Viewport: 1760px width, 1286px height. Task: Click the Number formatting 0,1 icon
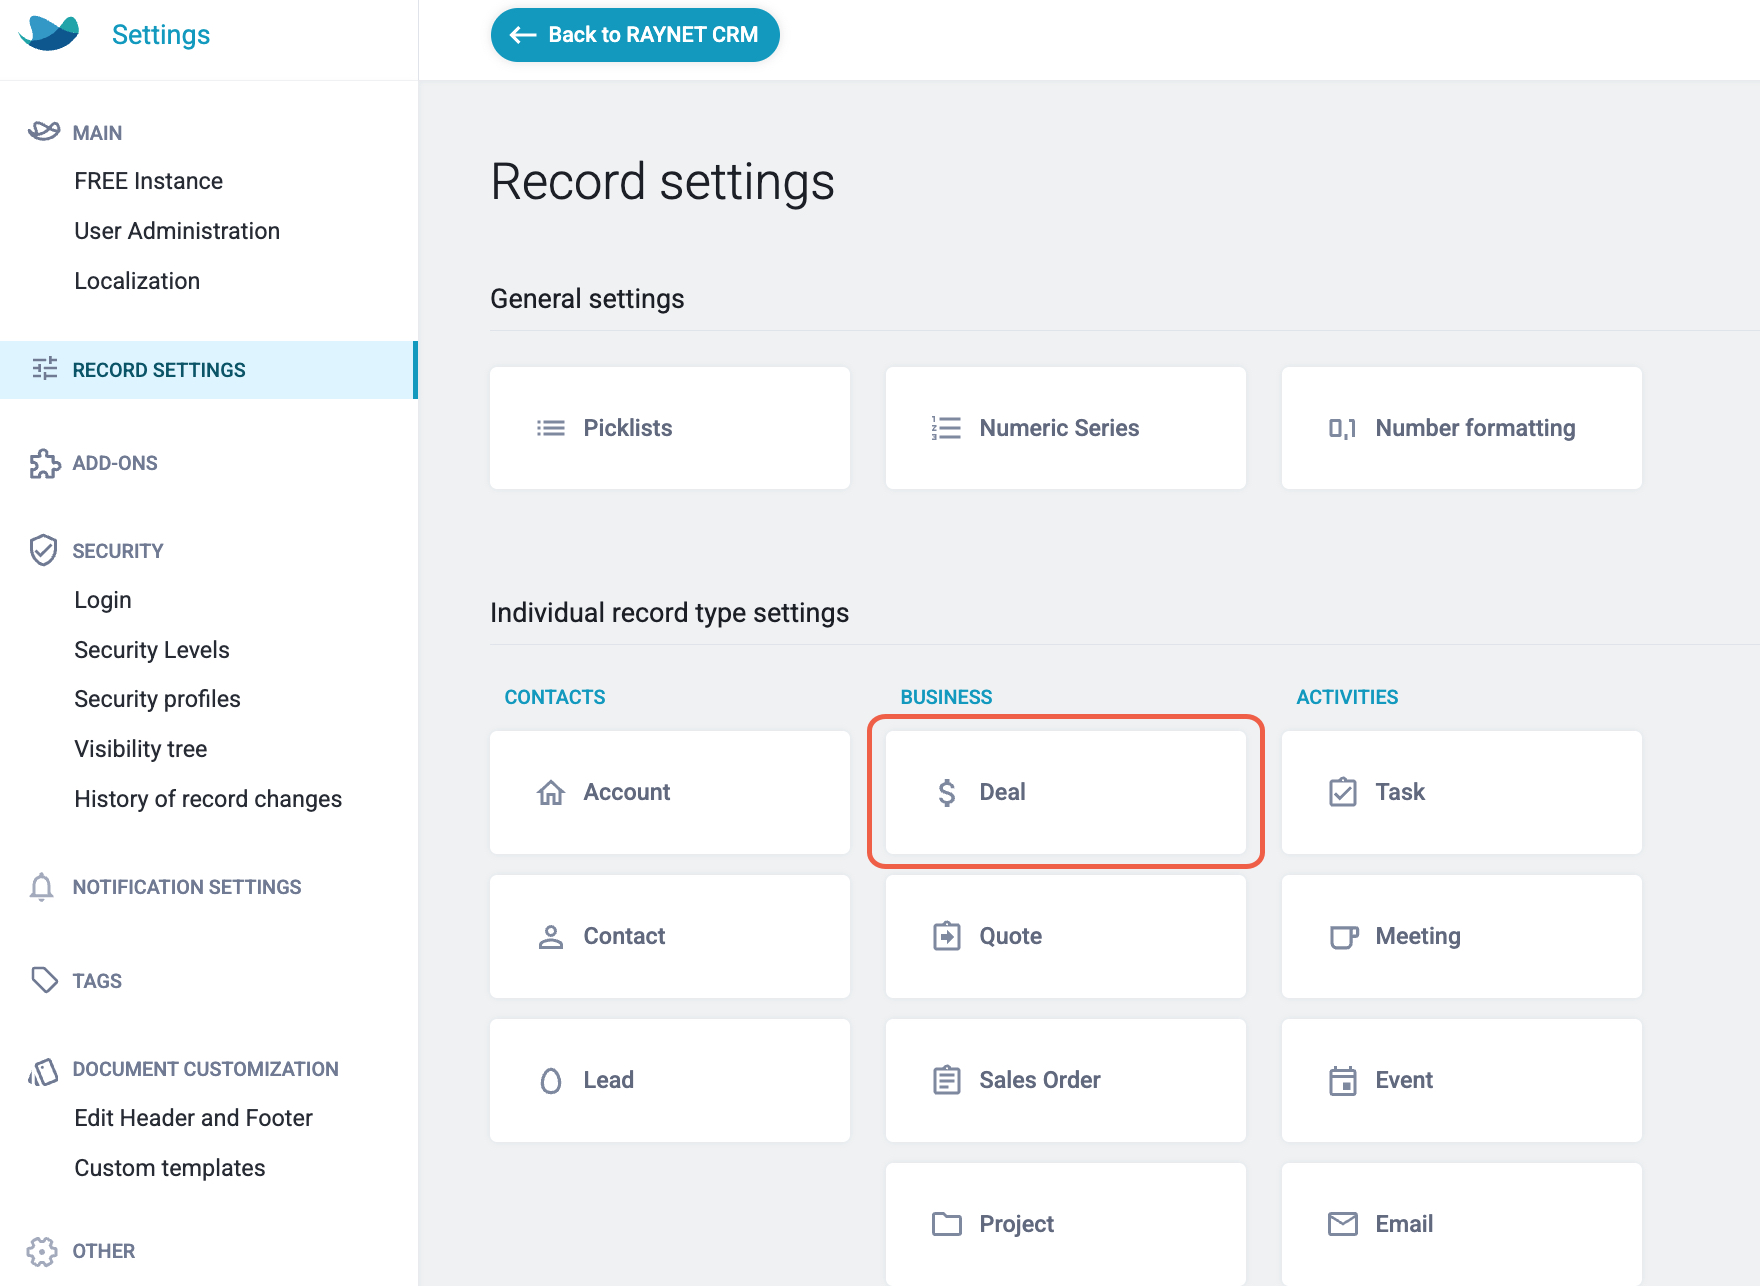[1342, 428]
